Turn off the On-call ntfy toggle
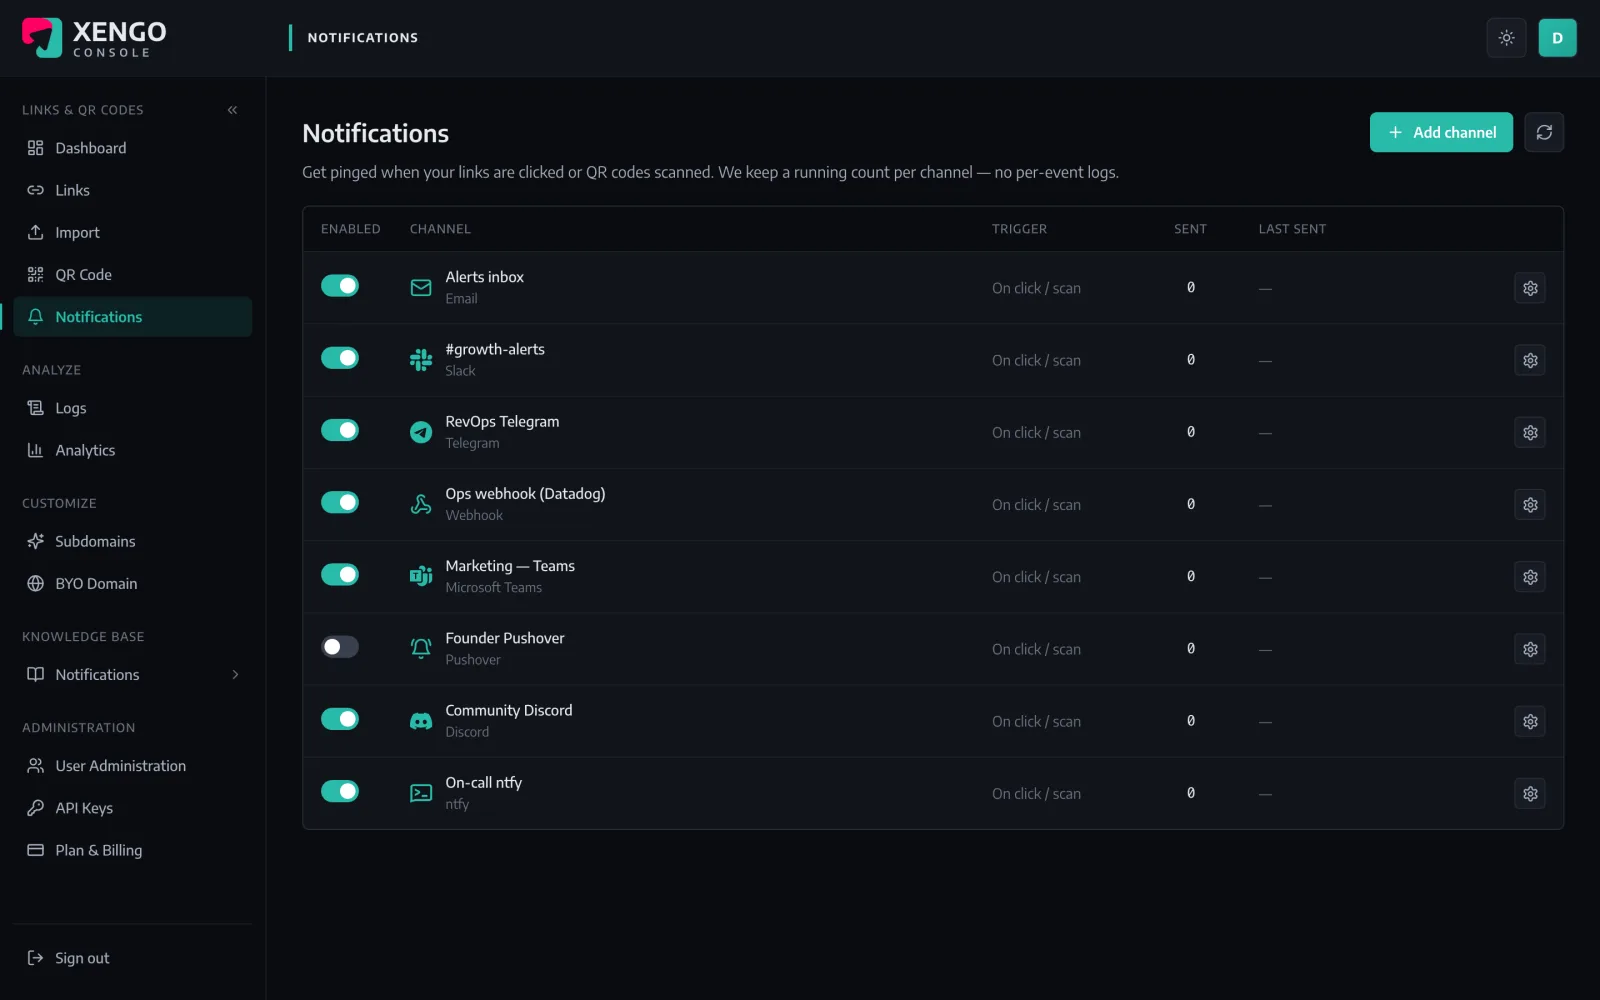1600x1000 pixels. pos(340,791)
